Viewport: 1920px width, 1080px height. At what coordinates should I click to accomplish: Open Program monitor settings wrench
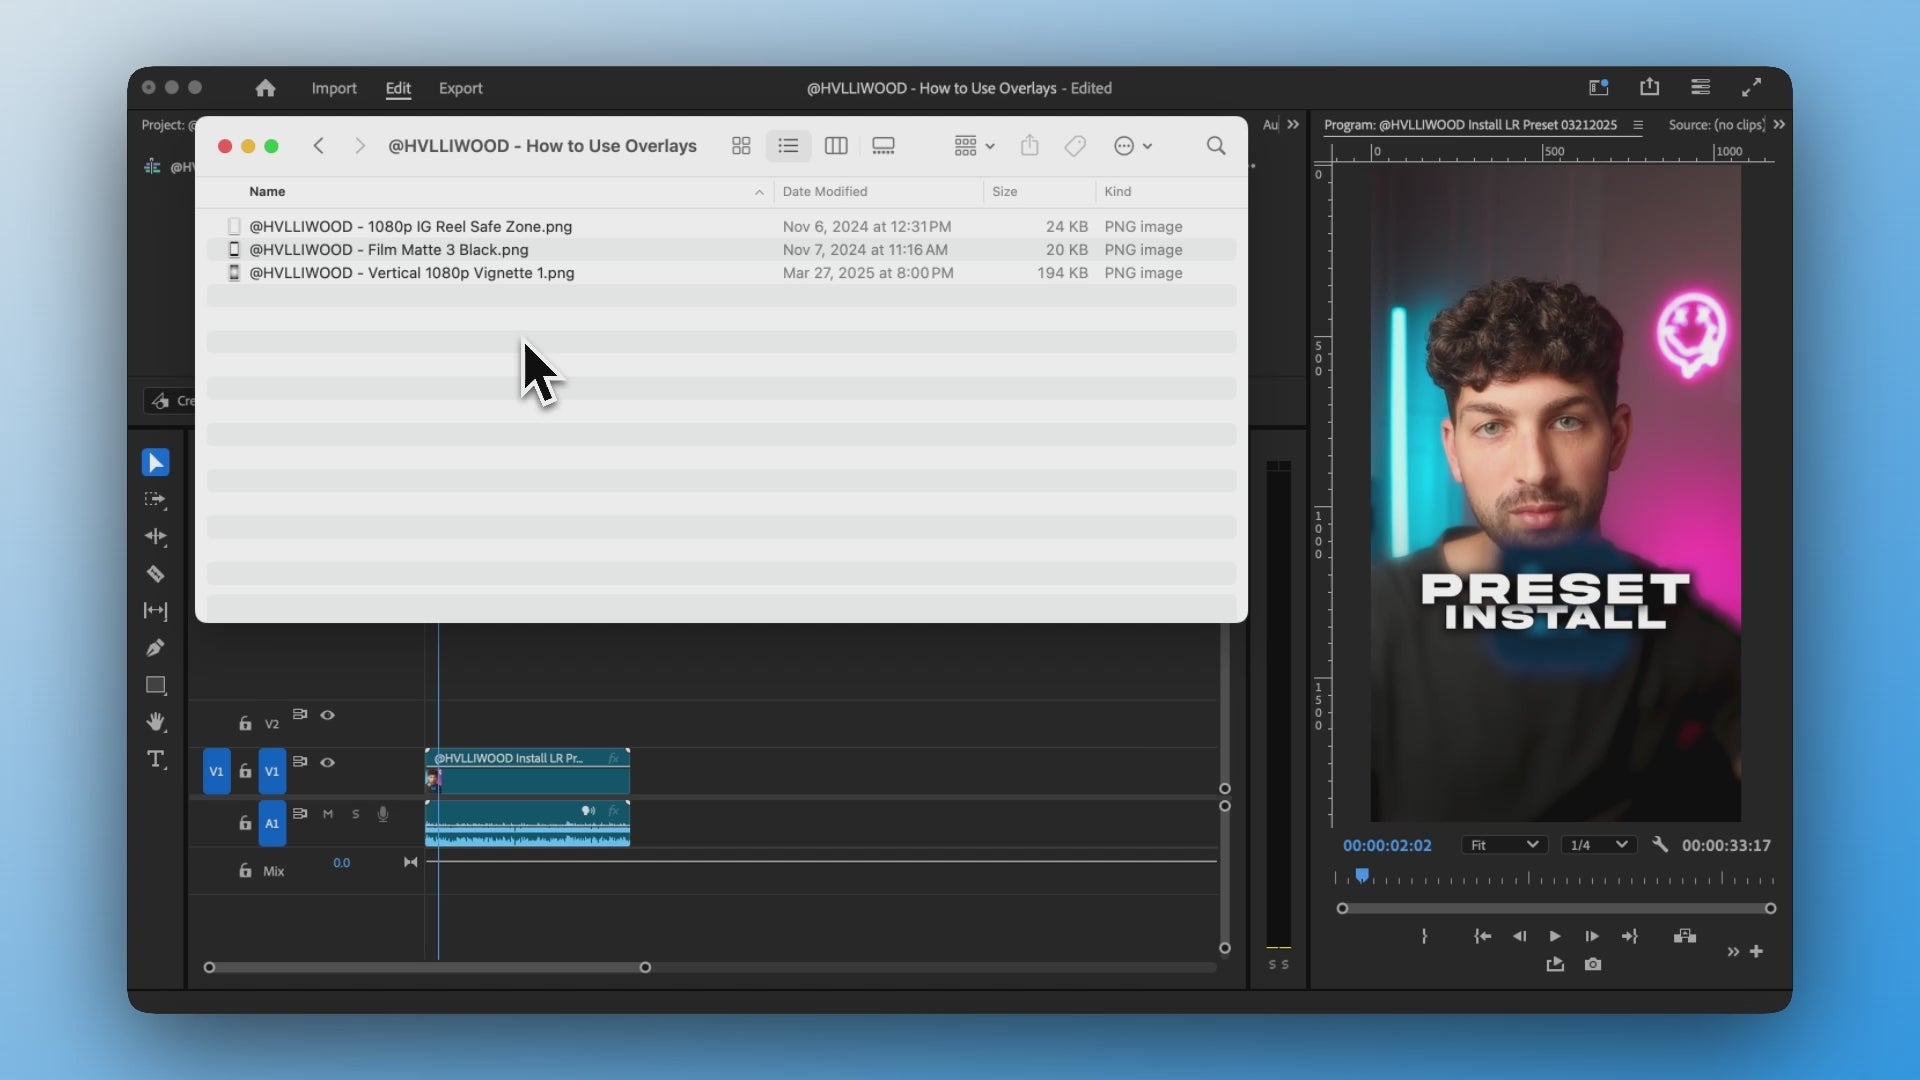click(x=1660, y=845)
